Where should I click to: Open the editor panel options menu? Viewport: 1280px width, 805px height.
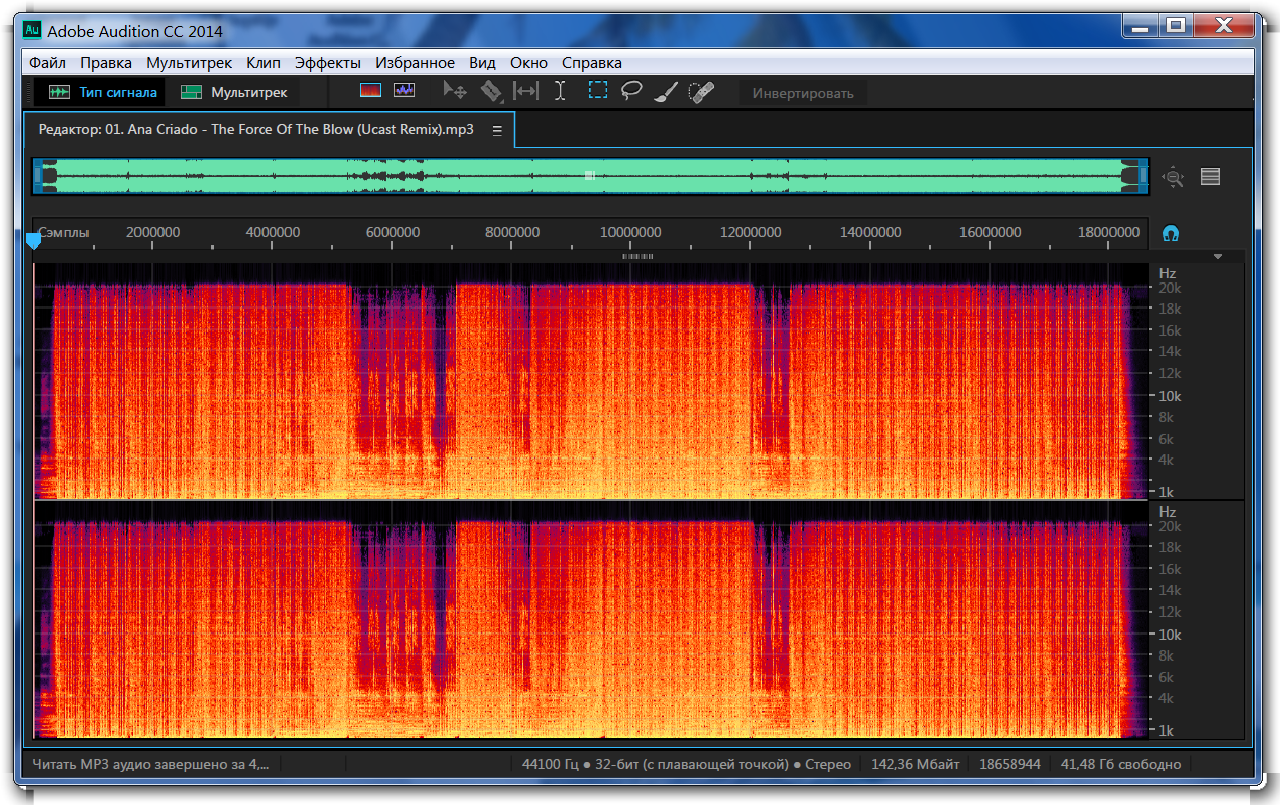point(497,130)
